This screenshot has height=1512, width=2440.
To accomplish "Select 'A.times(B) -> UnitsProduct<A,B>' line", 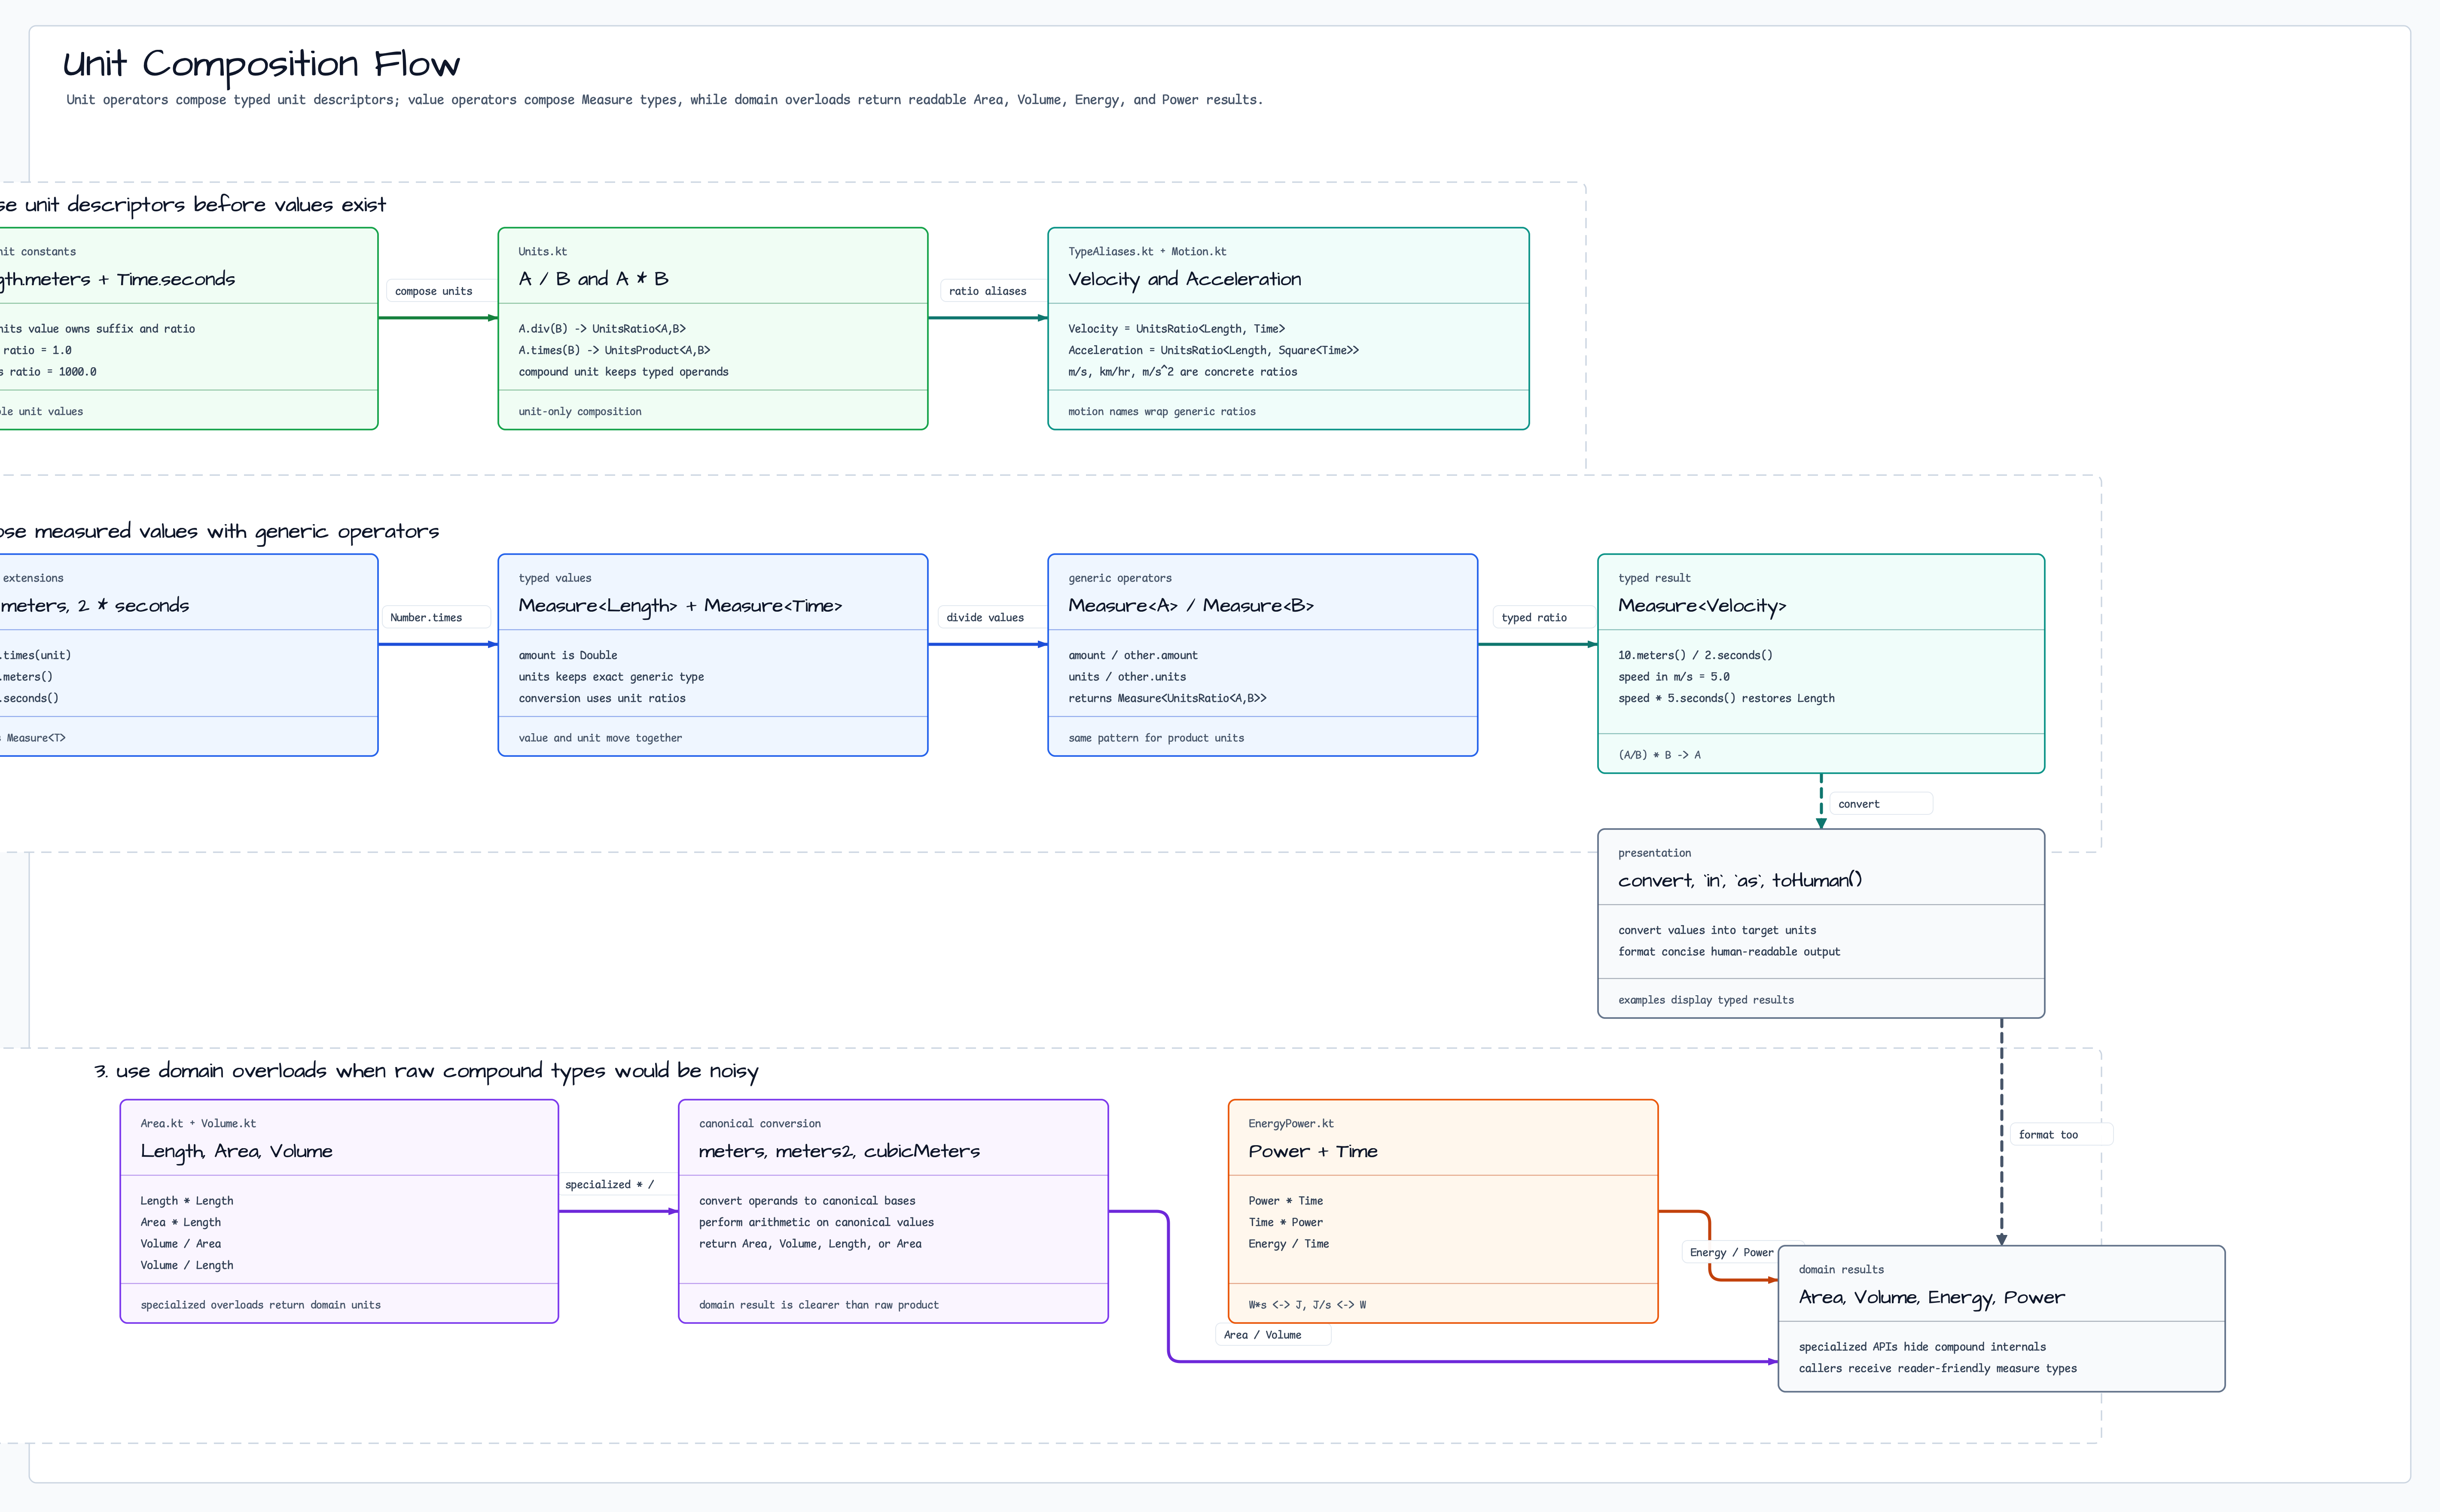I will [614, 350].
